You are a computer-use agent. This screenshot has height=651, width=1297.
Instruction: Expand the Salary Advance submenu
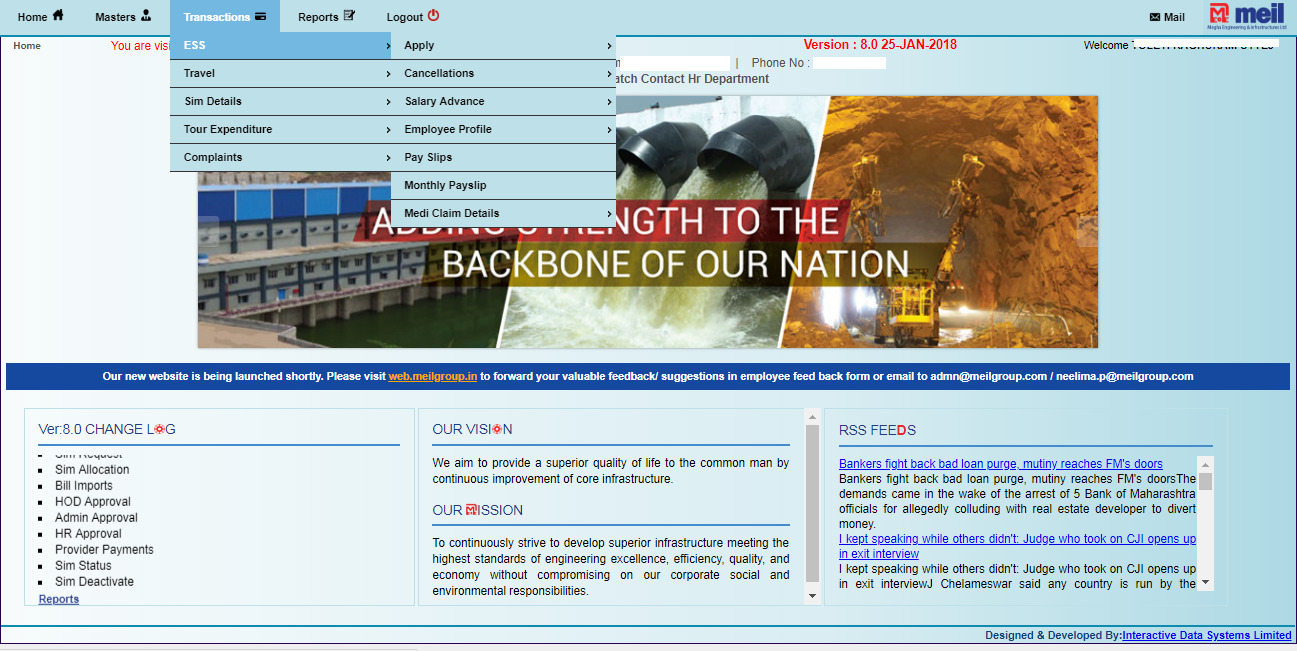click(x=608, y=100)
